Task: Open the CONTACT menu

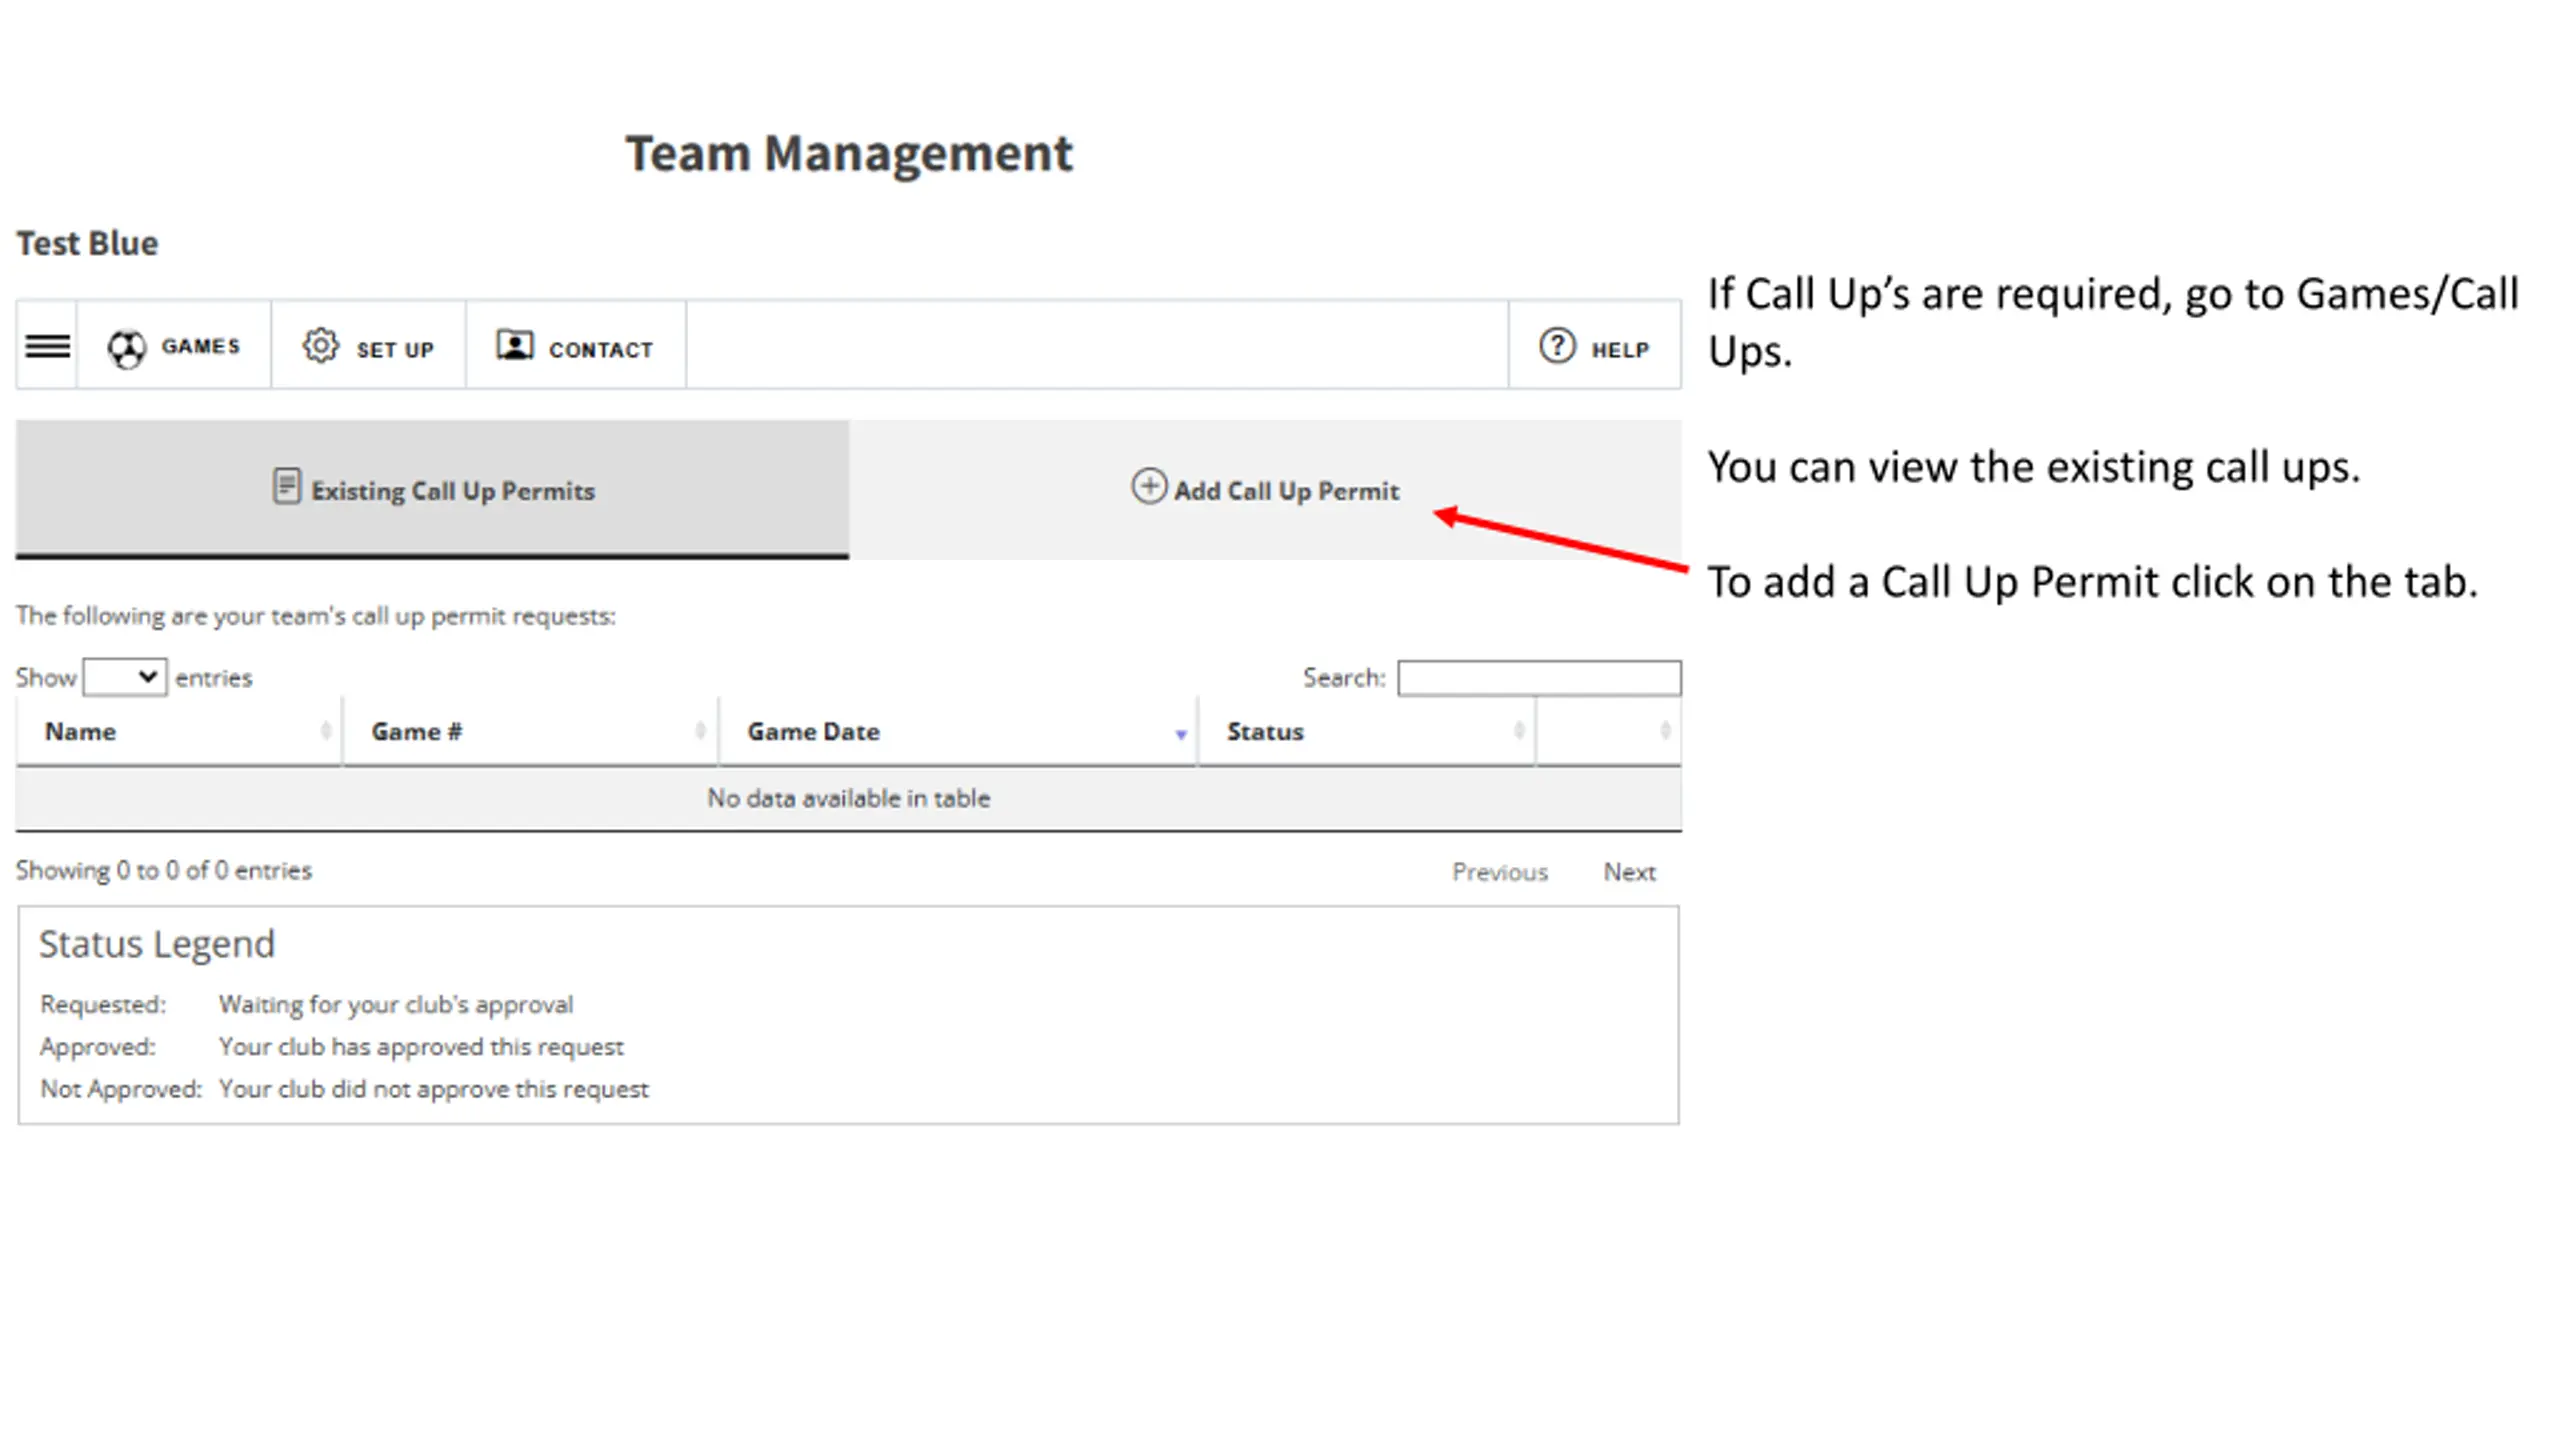Action: pos(576,345)
